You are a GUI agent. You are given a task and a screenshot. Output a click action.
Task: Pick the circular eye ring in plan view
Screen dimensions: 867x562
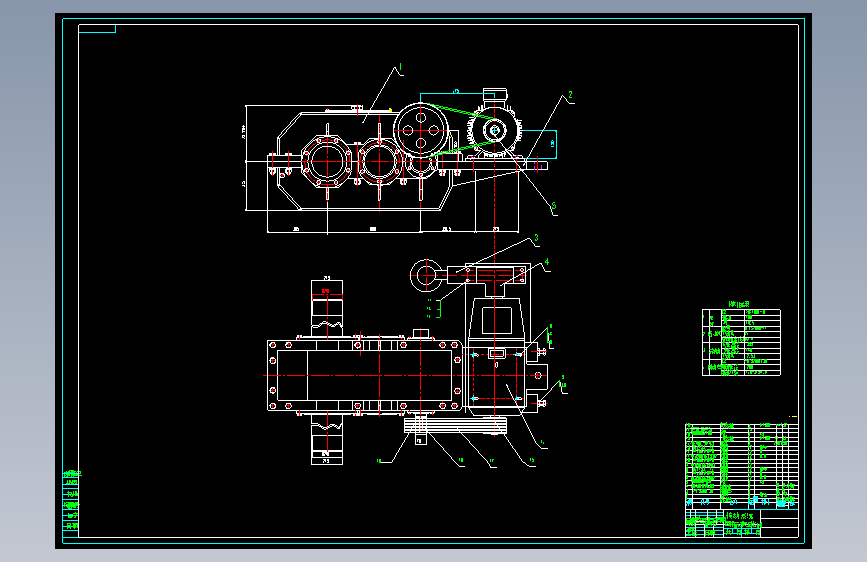point(425,274)
